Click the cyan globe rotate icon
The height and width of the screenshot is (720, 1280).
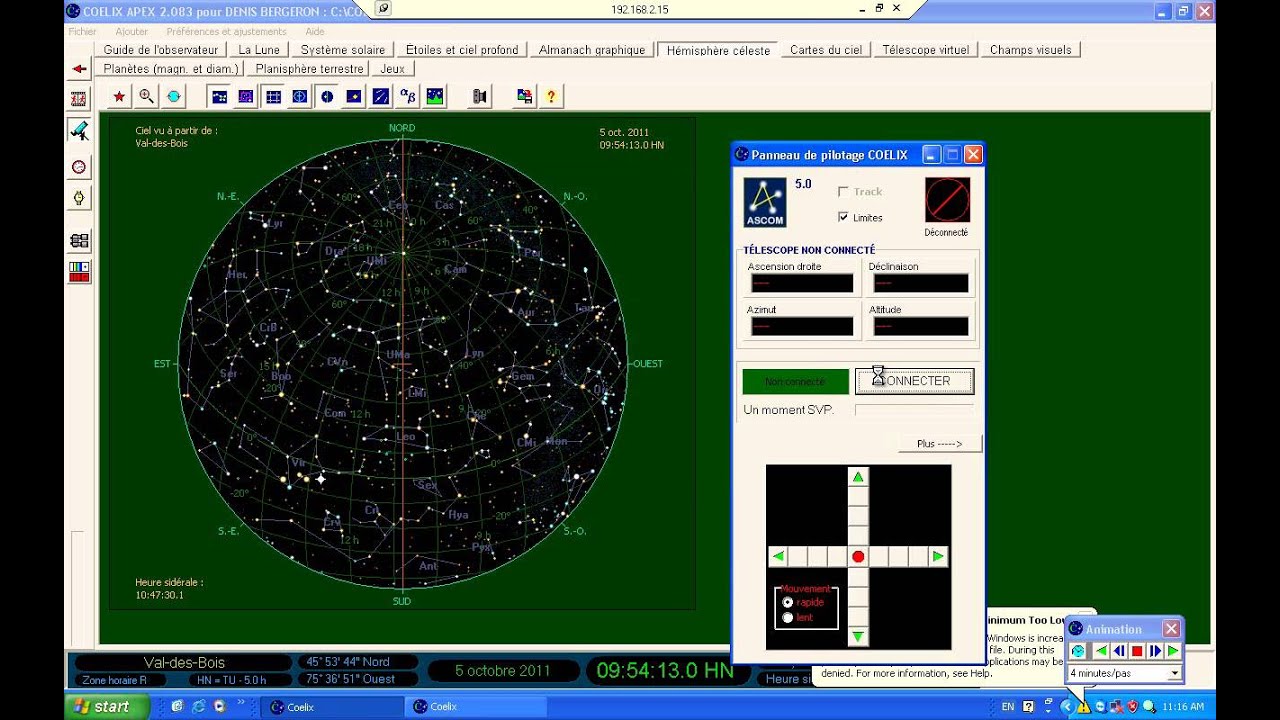click(173, 96)
